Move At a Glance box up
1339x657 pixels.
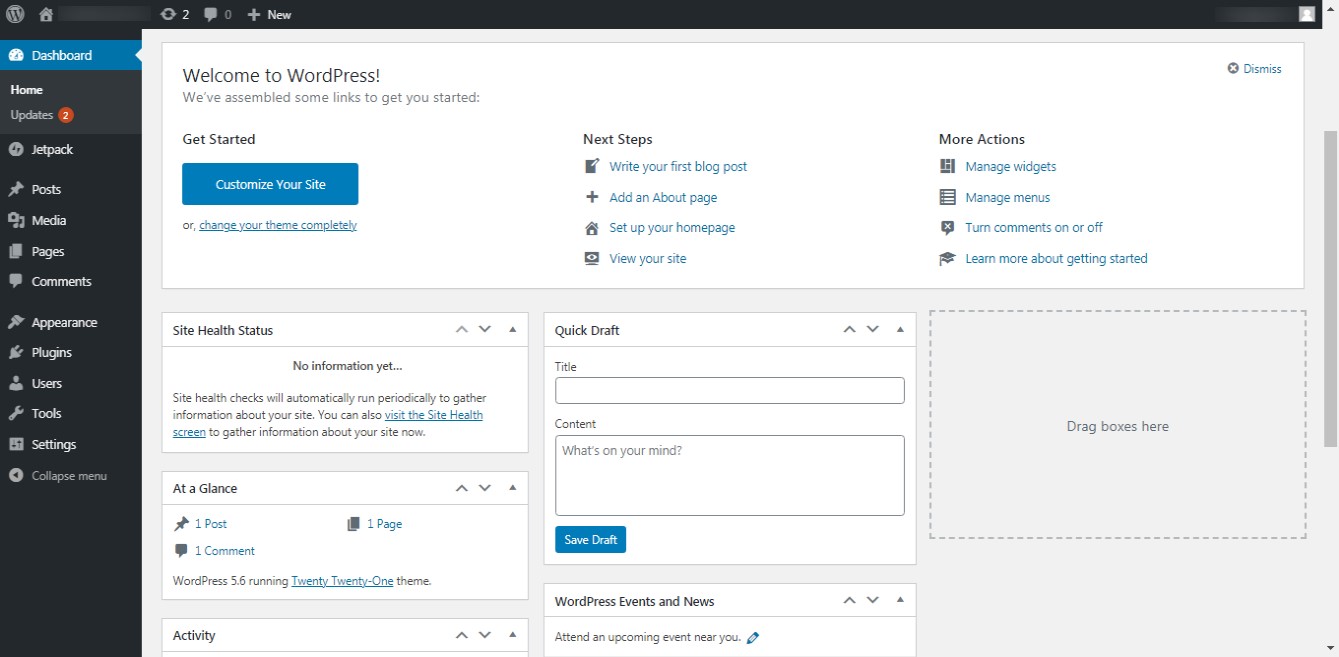[462, 488]
